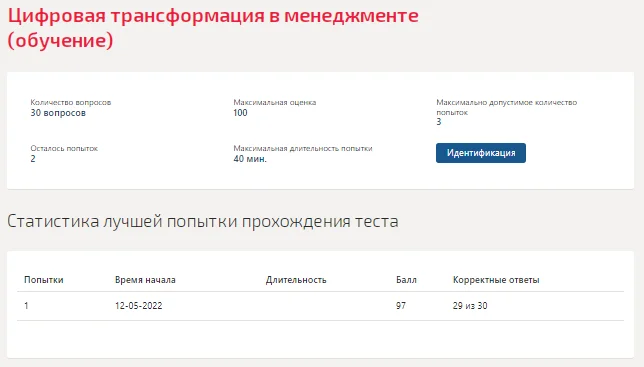Click the Максимальная длительность попытки label

tap(303, 148)
